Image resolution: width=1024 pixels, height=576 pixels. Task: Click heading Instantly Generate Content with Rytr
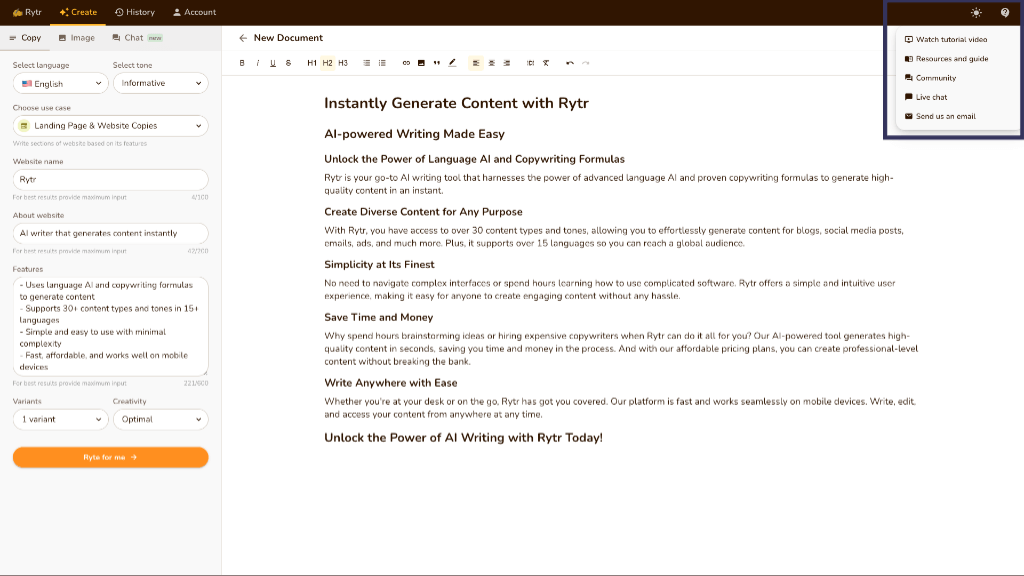(x=456, y=103)
